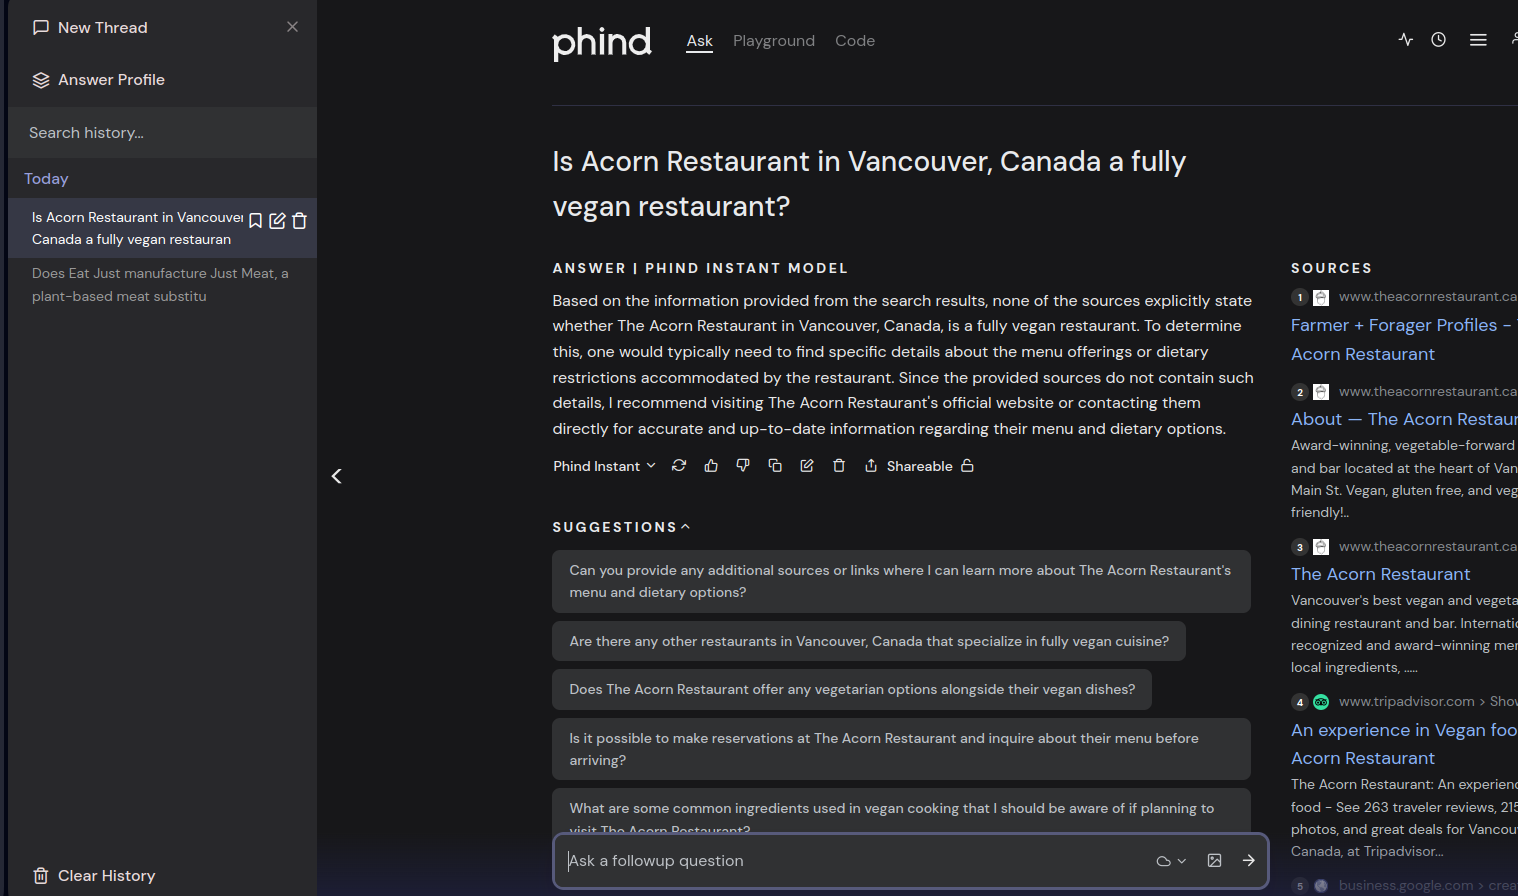
Task: Open history using the clock icon
Action: click(1438, 40)
